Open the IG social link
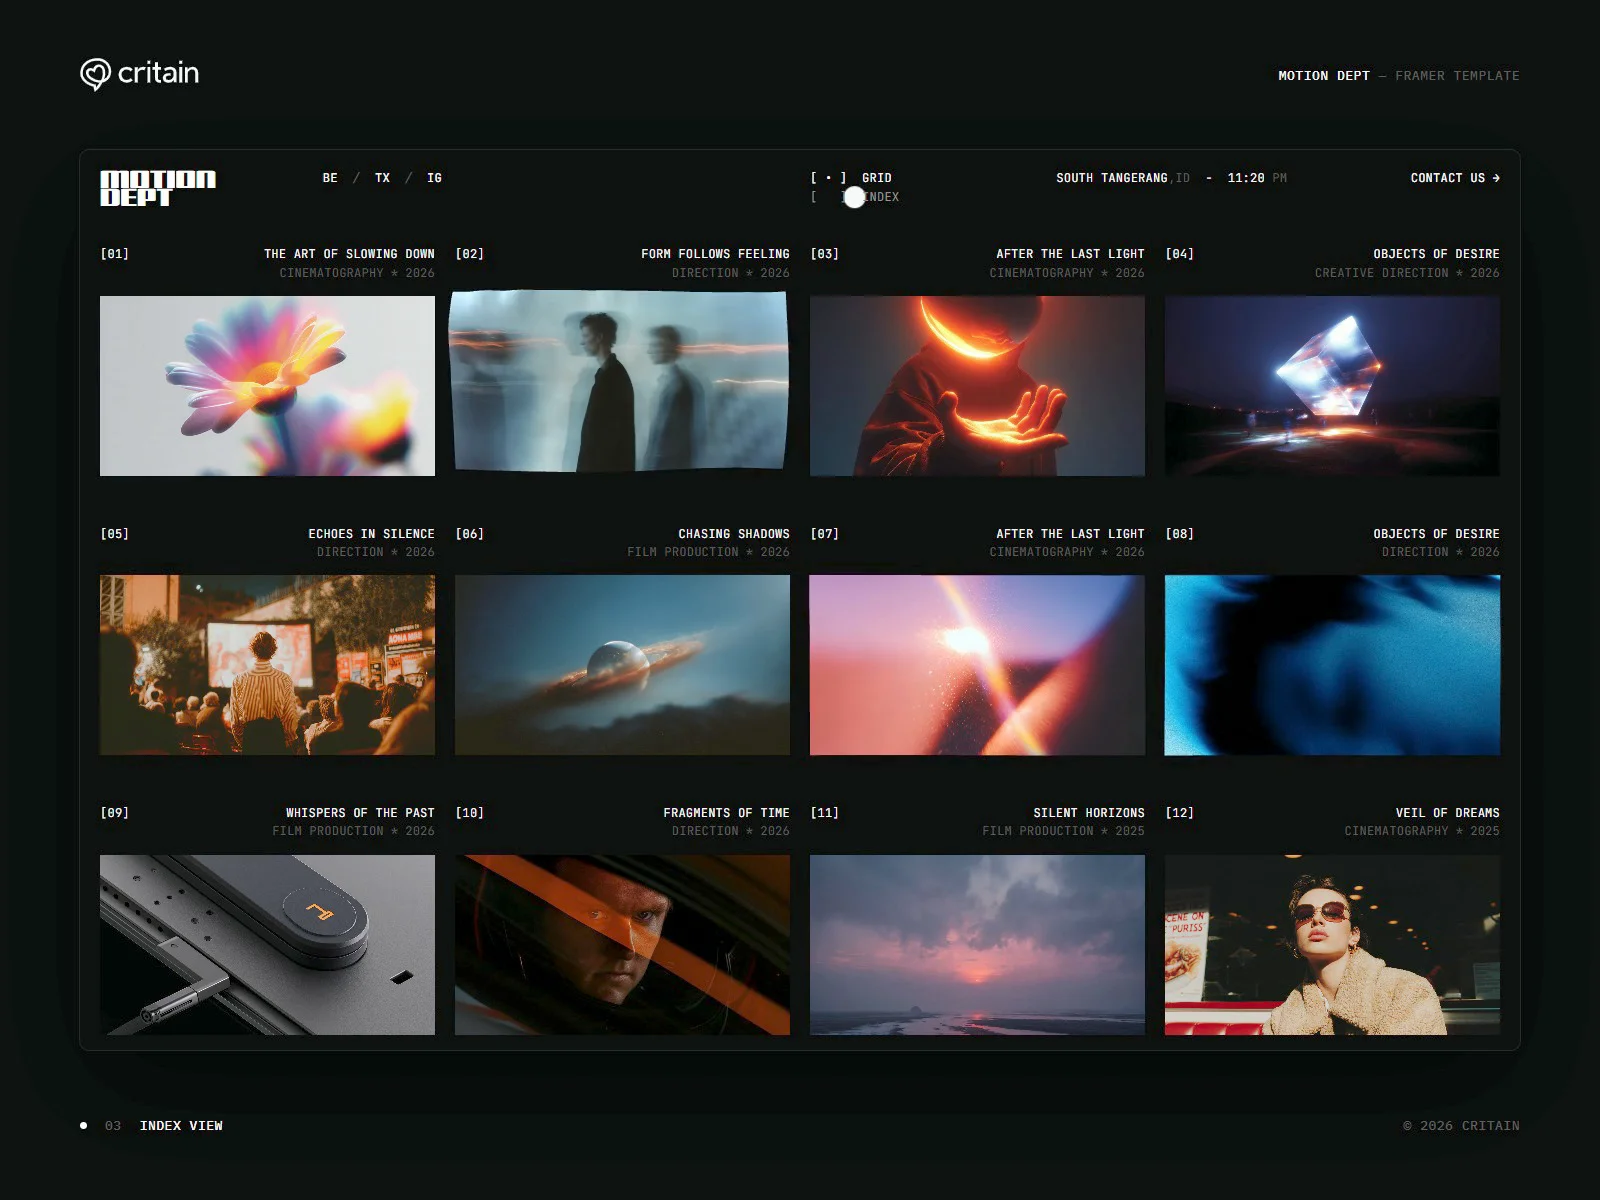Viewport: 1600px width, 1200px height. pyautogui.click(x=434, y=178)
